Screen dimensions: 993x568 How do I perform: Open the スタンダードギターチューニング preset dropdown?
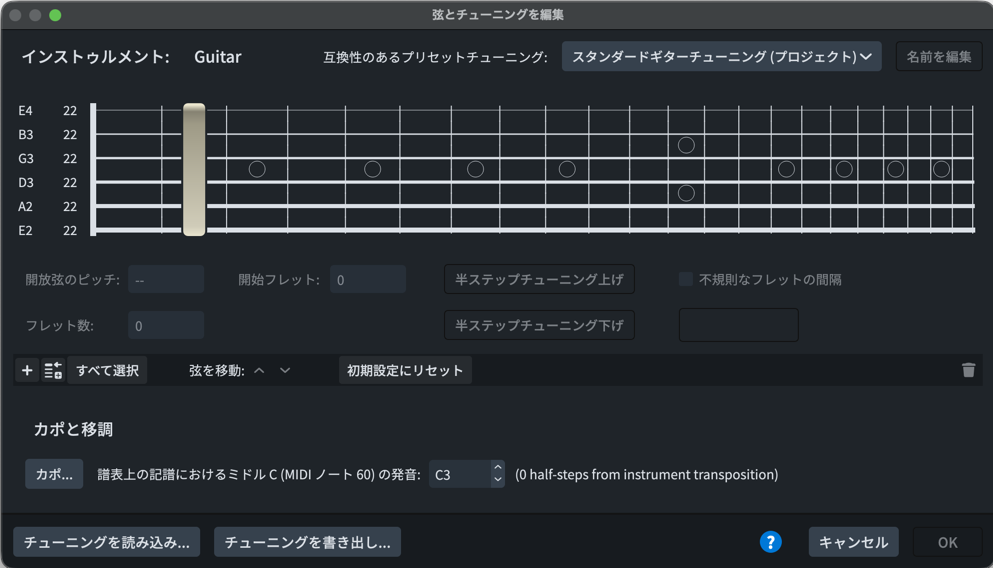(721, 57)
